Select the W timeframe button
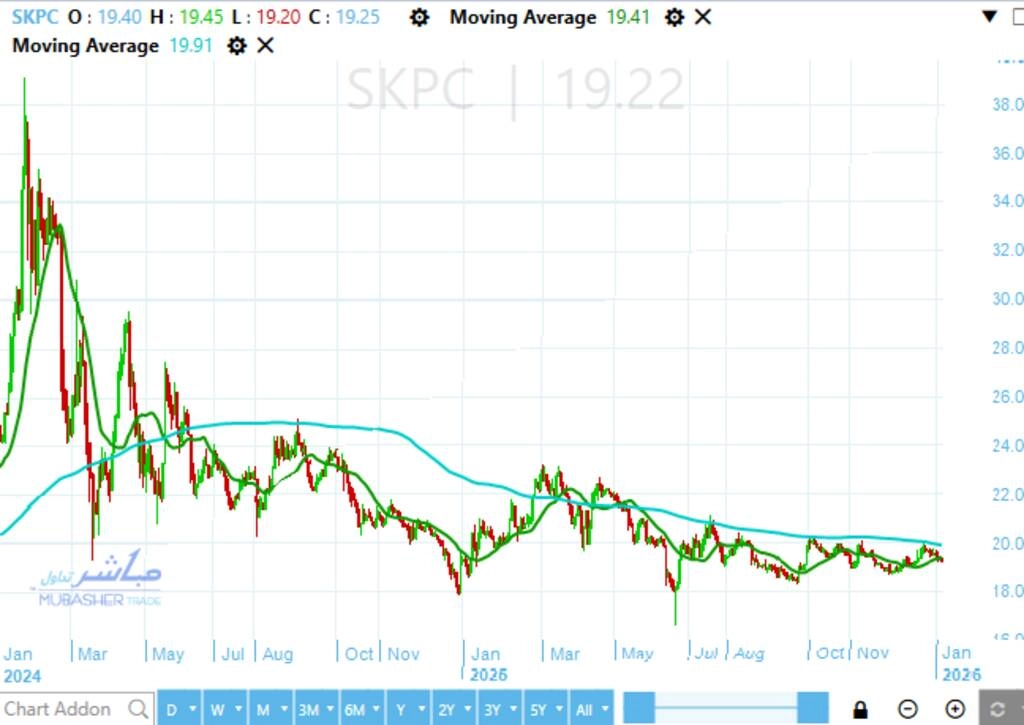Screen dimensions: 1024x725 [216, 710]
